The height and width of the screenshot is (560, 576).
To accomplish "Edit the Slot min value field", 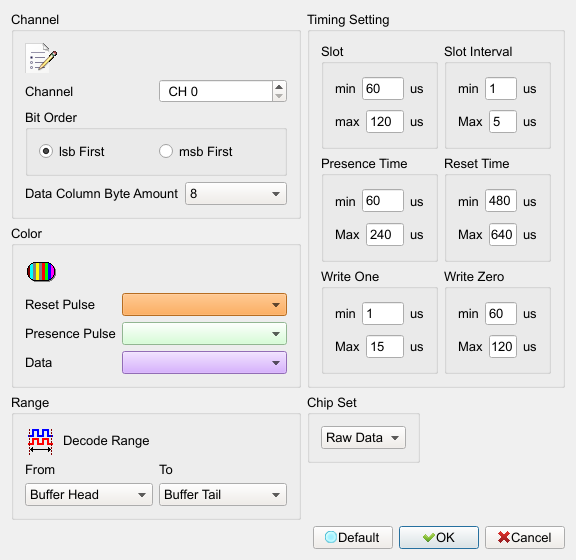I will point(383,89).
